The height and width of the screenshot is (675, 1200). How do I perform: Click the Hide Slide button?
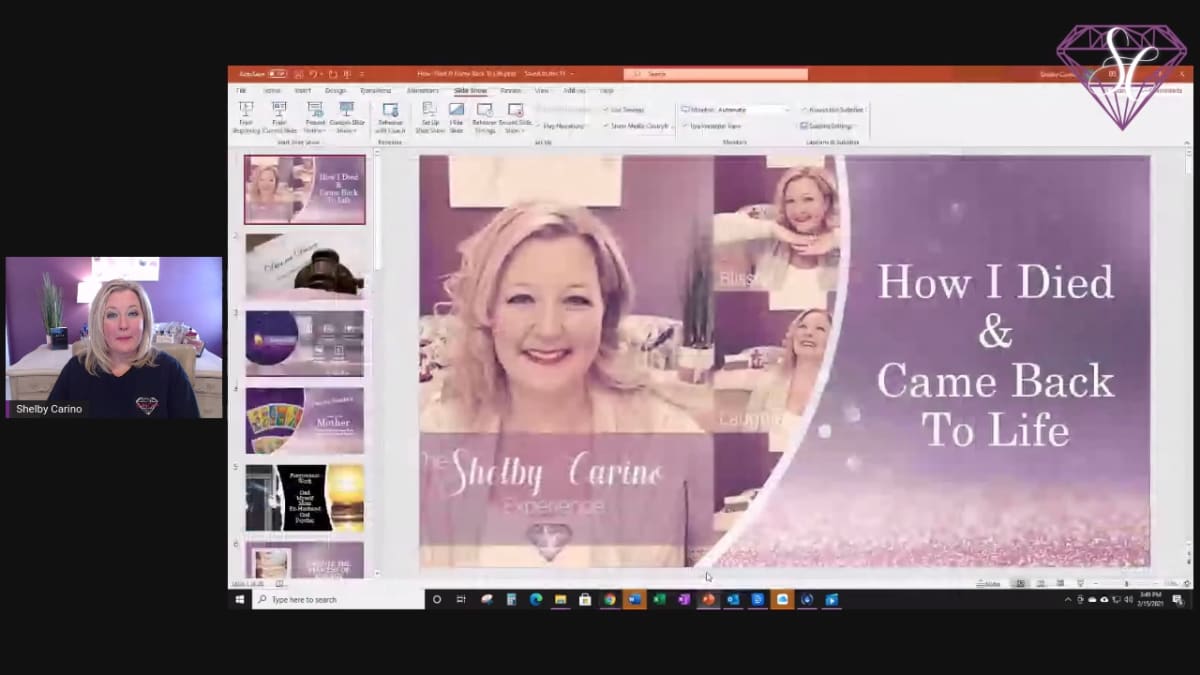pos(456,116)
